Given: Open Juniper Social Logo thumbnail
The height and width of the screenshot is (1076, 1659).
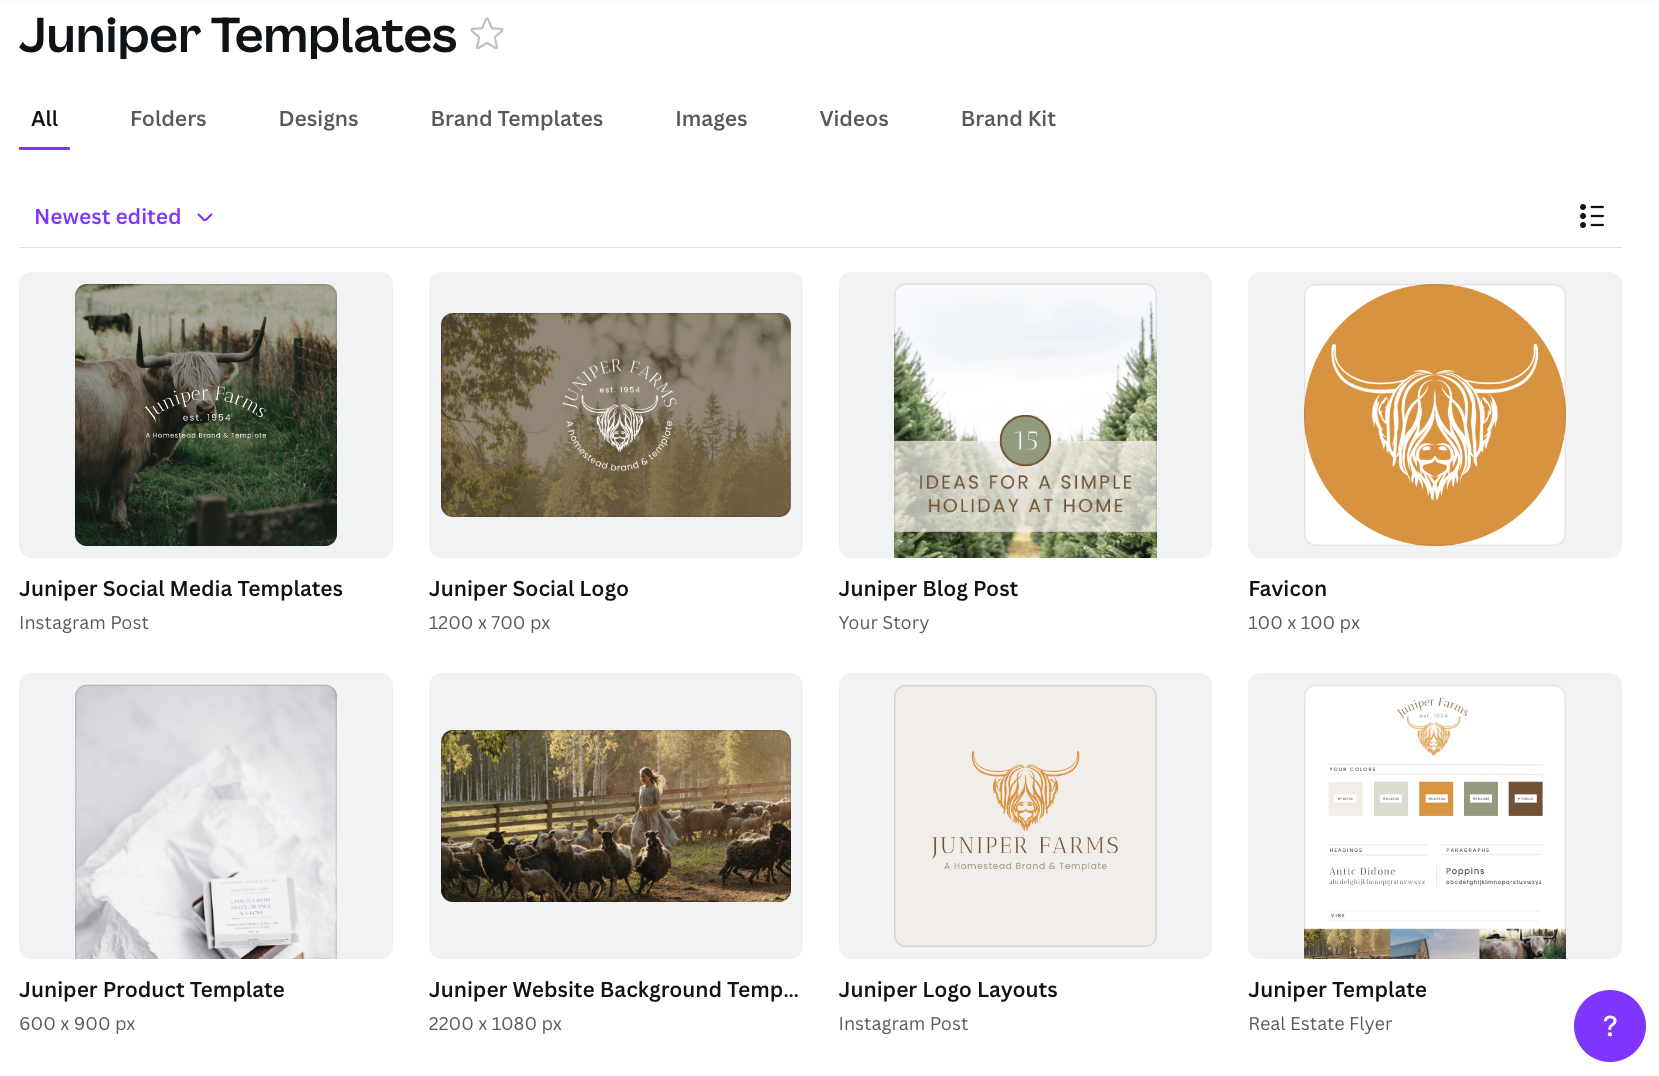Looking at the screenshot, I should [616, 415].
